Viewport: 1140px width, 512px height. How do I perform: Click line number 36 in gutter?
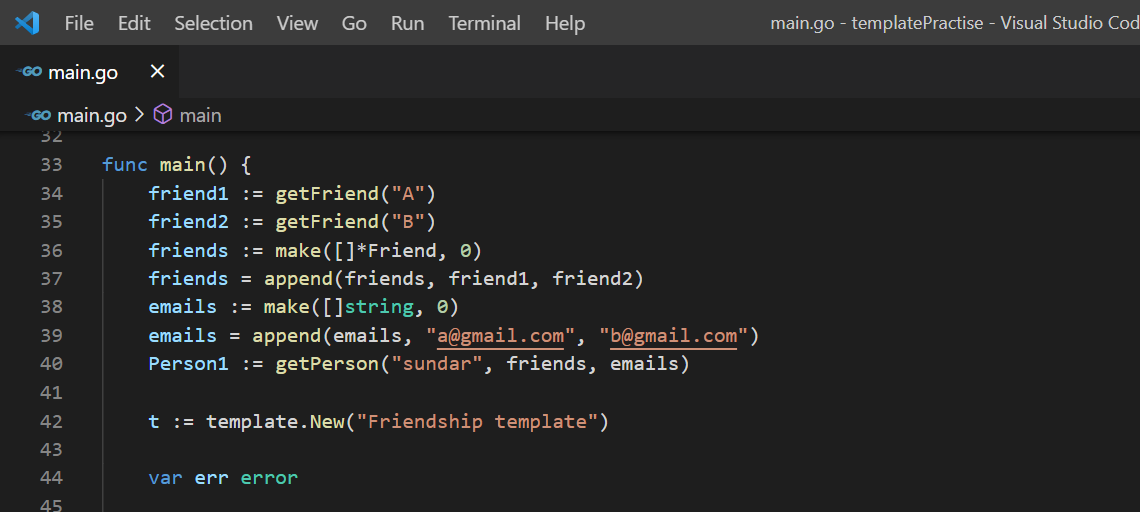(x=51, y=250)
